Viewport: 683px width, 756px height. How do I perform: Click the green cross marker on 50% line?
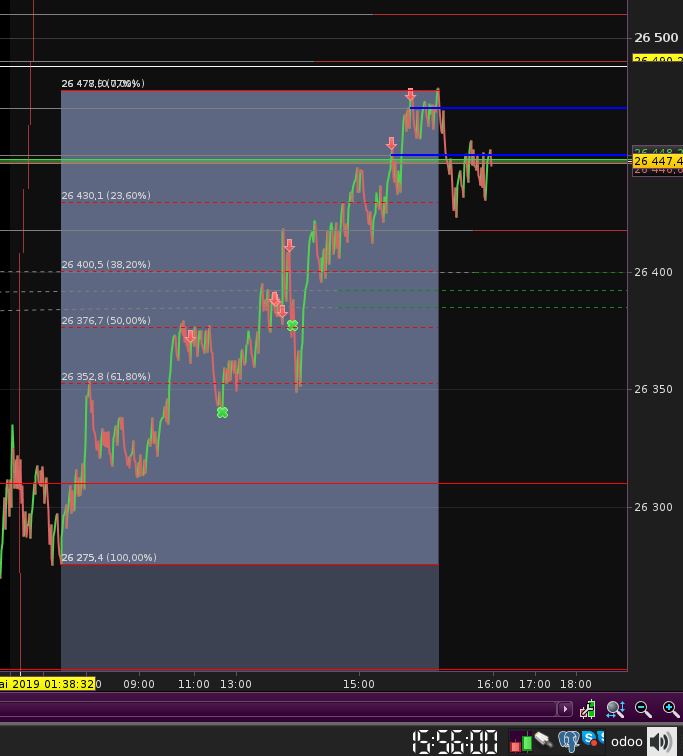[292, 325]
